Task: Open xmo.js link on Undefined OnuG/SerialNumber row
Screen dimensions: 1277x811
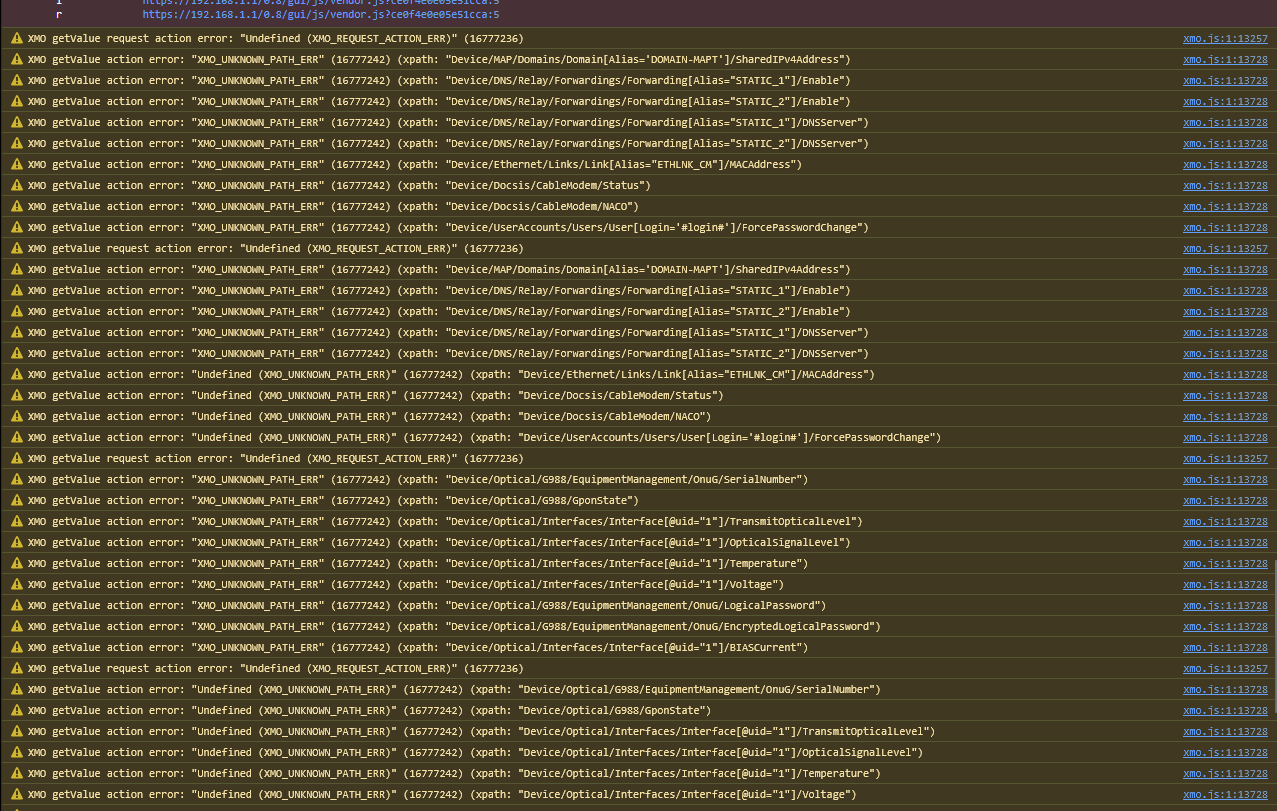Action: pyautogui.click(x=1225, y=689)
